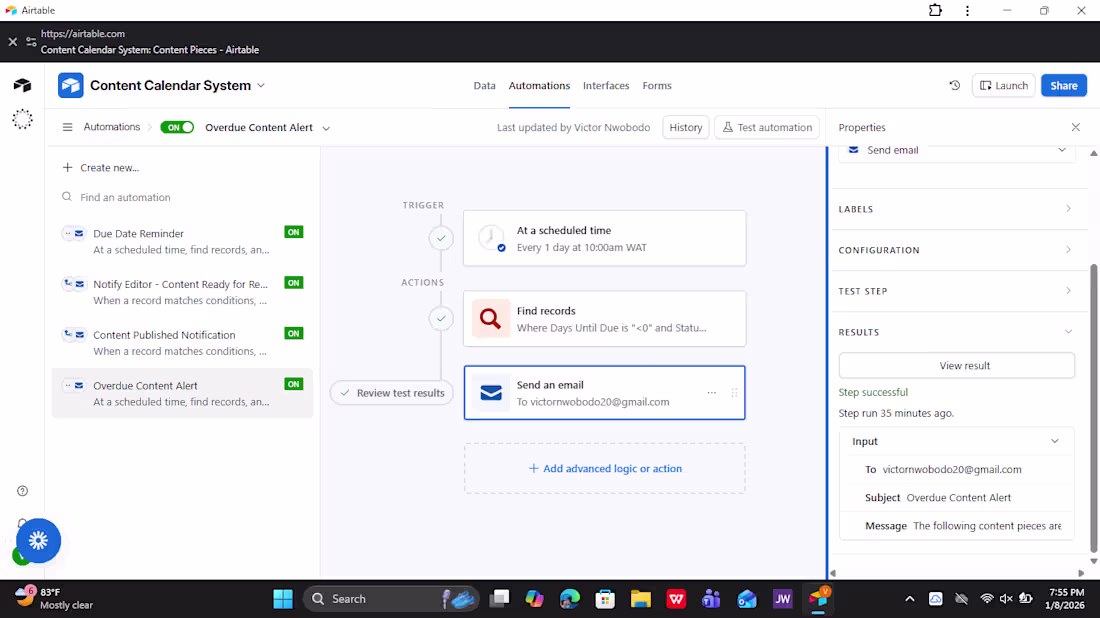Click the plus icon beside Create new

coord(67,168)
